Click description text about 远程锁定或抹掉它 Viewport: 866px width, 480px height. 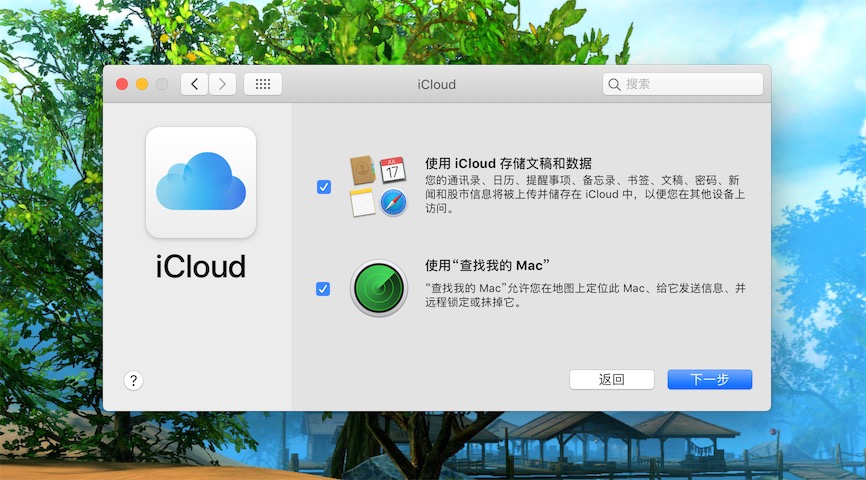click(585, 295)
